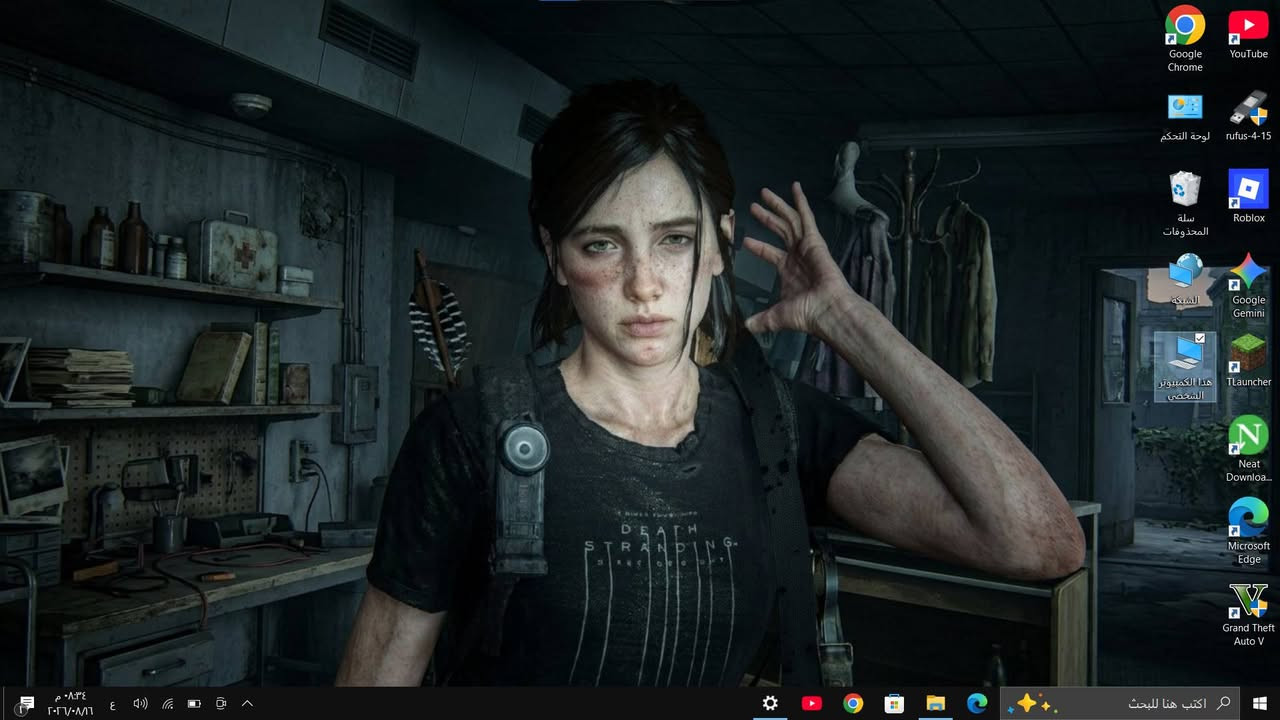Launch Edge from the taskbar
This screenshot has height=720, width=1280.
pyautogui.click(x=977, y=704)
